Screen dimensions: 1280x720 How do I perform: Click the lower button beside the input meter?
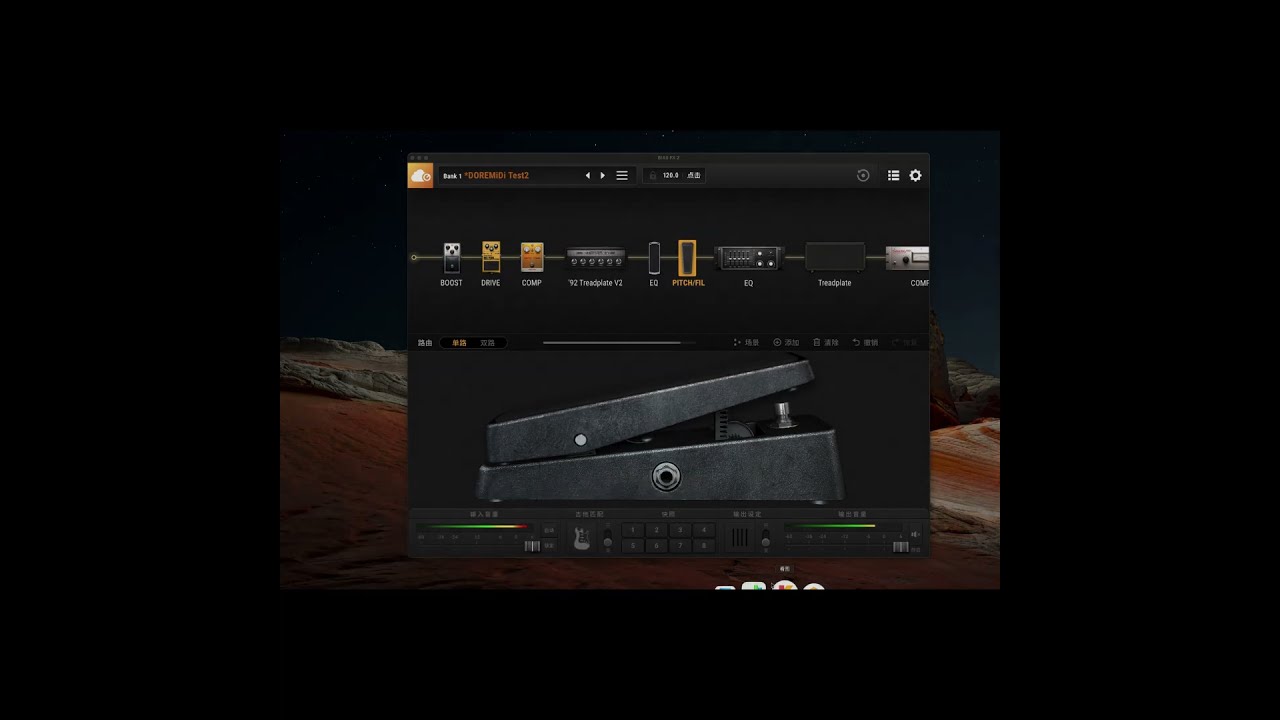pos(549,546)
